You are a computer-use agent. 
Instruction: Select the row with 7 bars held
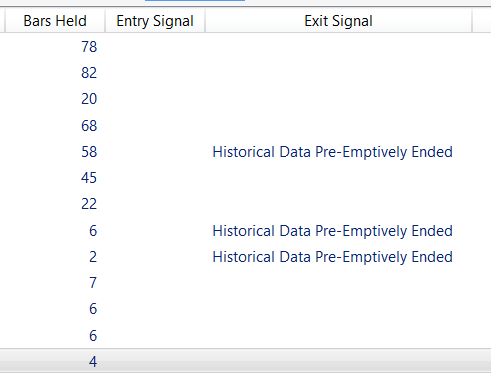[245, 283]
